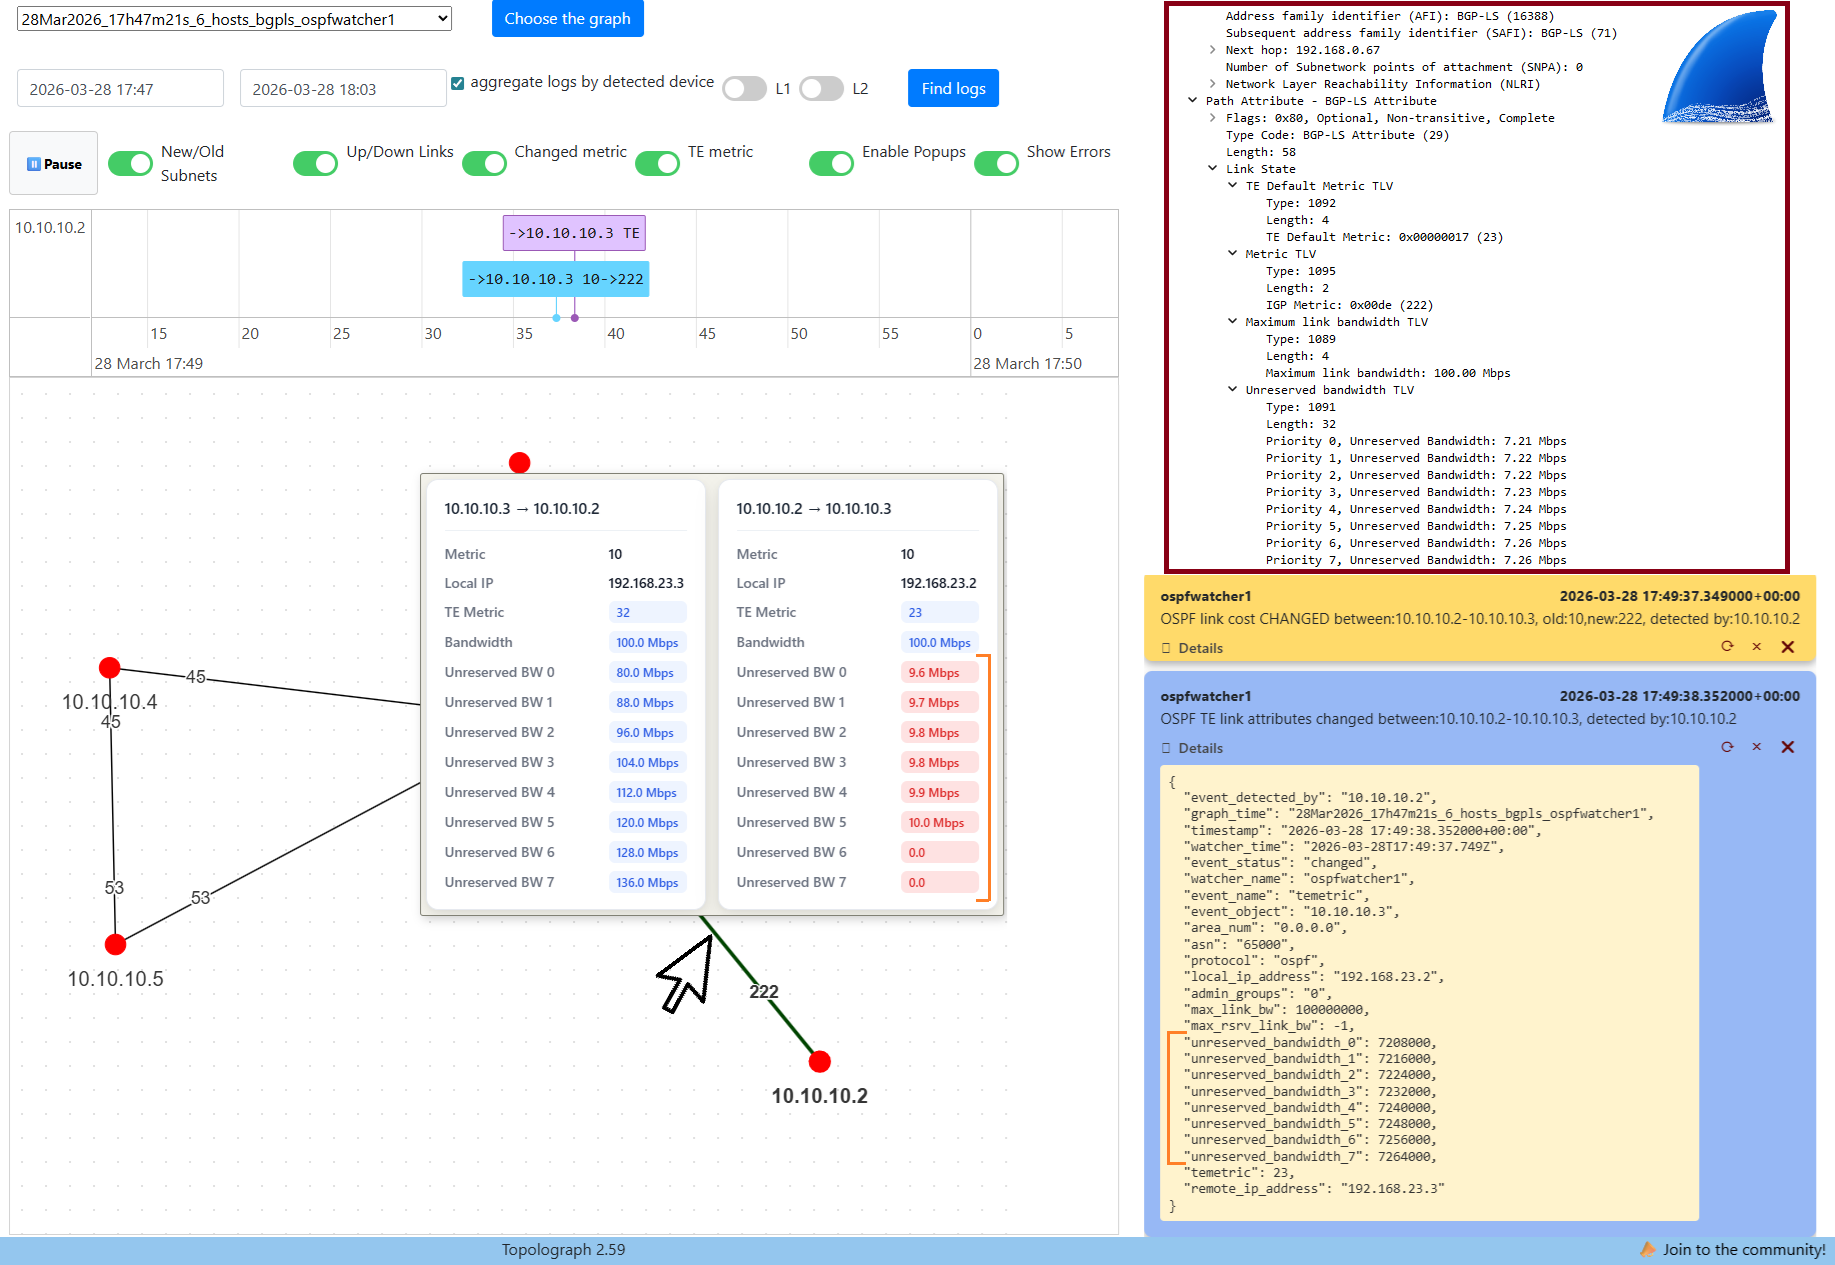Click the Find logs button
Image resolution: width=1835 pixels, height=1265 pixels.
pyautogui.click(x=953, y=88)
